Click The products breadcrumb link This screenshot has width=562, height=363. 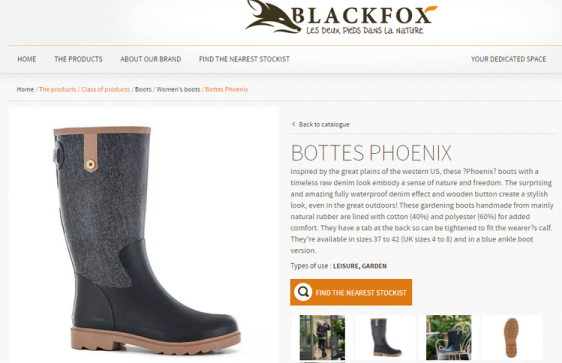58,89
